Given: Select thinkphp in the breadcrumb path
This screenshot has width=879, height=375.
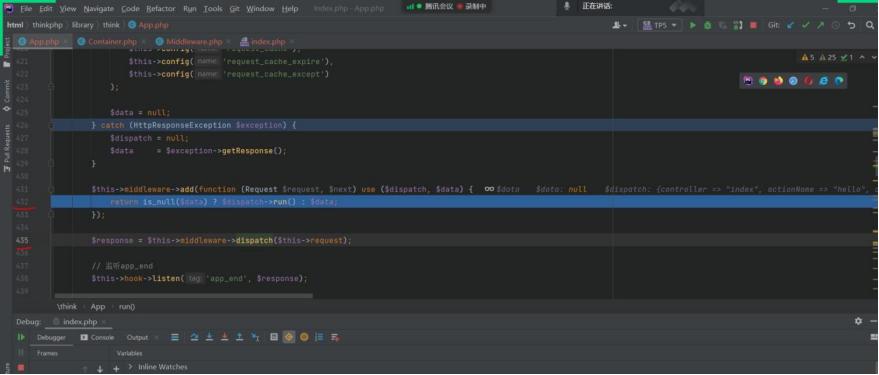Looking at the screenshot, I should click(49, 25).
